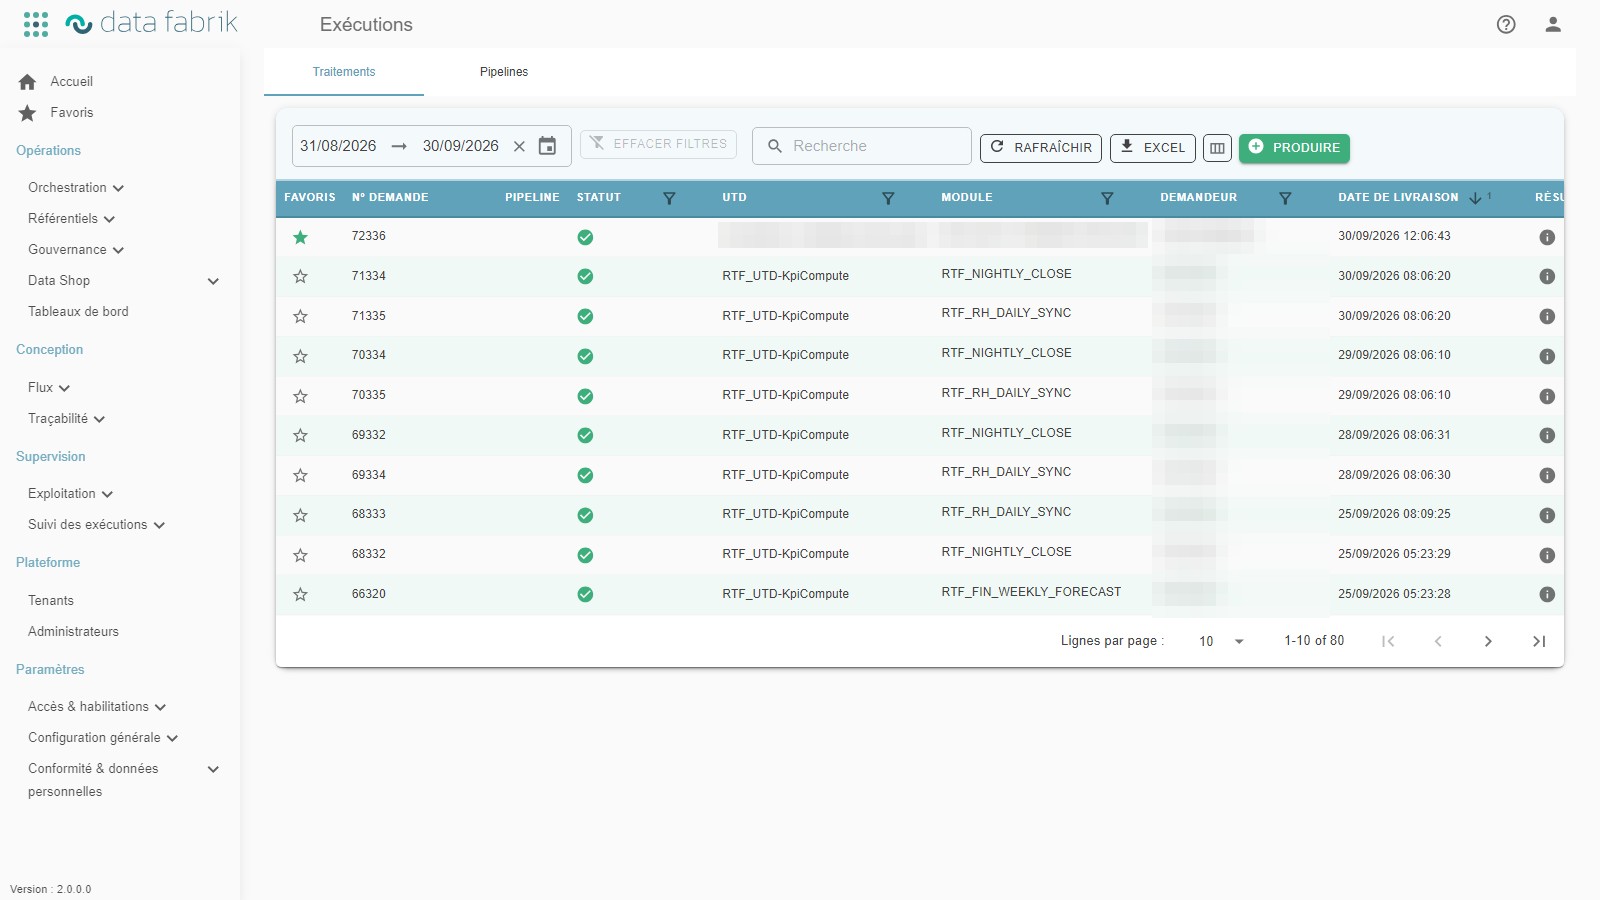Expand the Data Shop section
1600x900 pixels.
(123, 281)
